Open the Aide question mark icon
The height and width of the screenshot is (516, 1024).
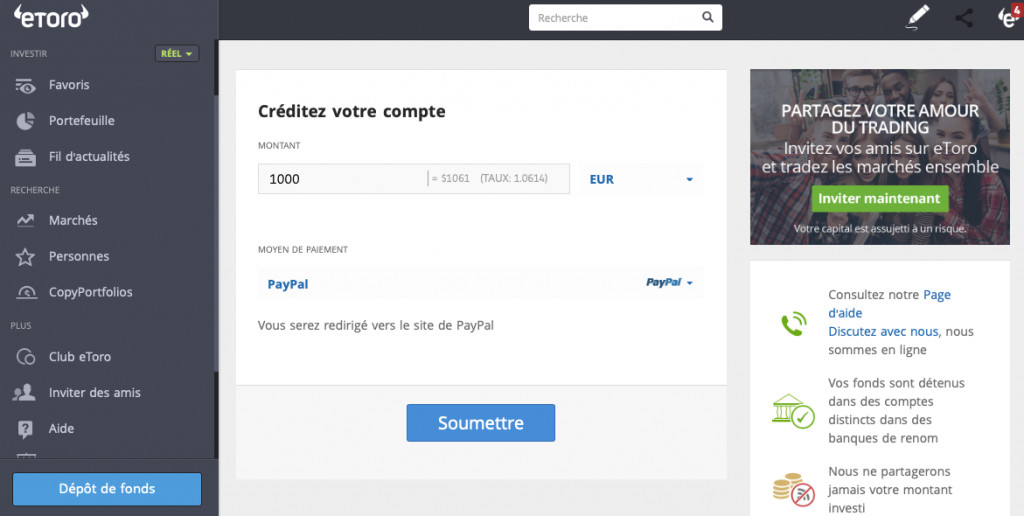[25, 429]
